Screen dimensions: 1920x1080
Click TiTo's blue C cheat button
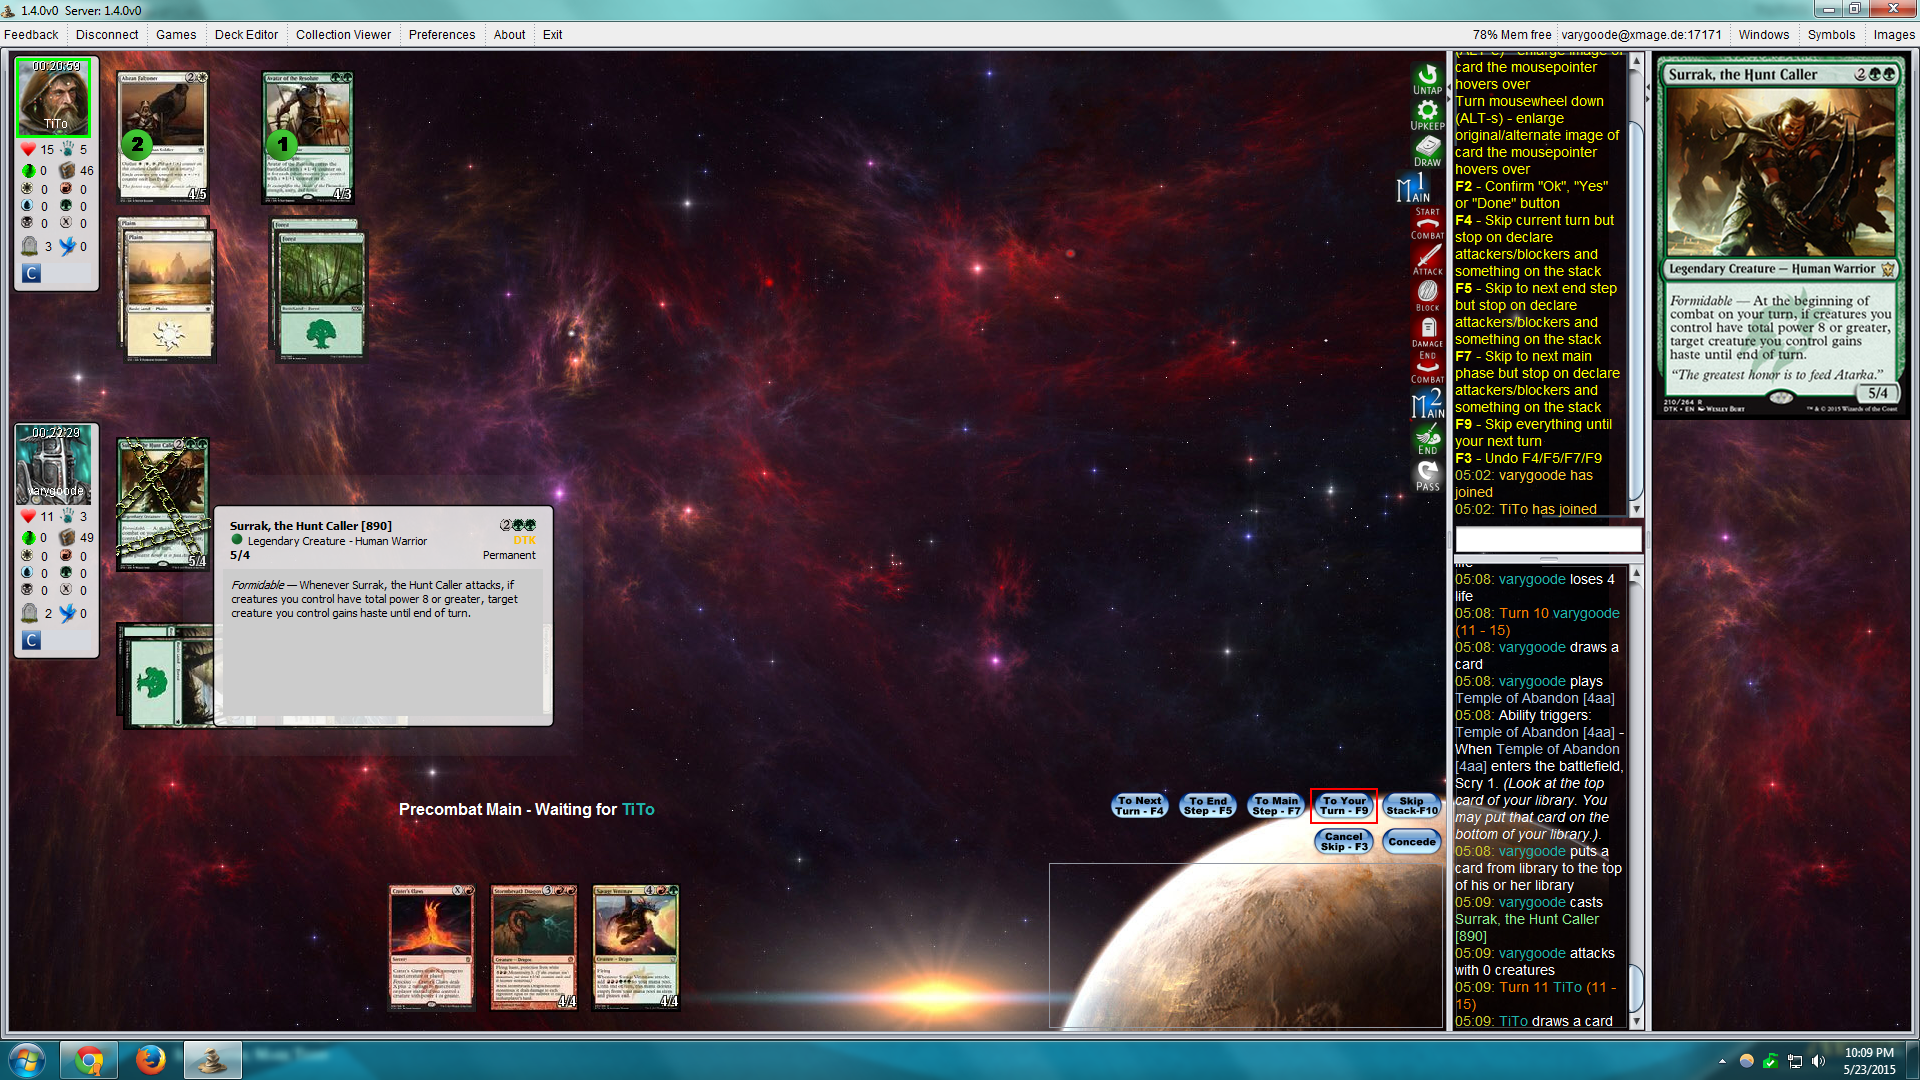pos(31,273)
